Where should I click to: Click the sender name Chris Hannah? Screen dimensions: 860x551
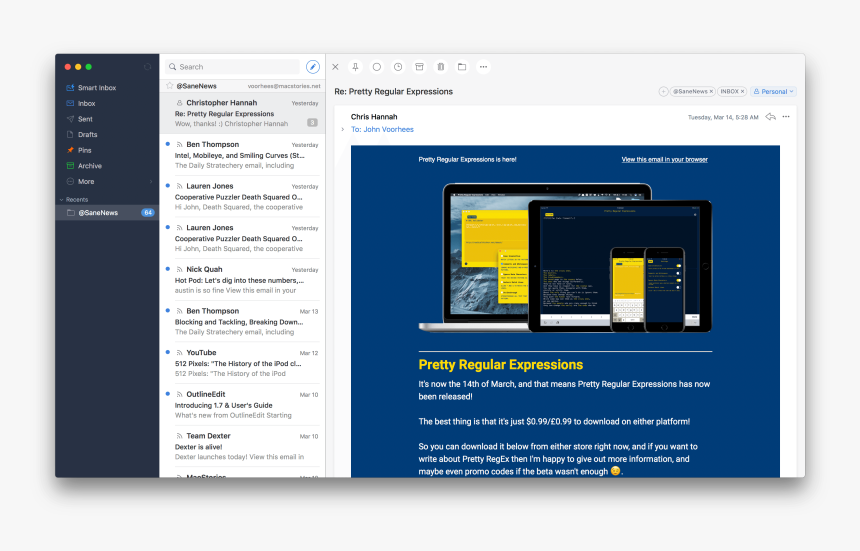pos(374,117)
